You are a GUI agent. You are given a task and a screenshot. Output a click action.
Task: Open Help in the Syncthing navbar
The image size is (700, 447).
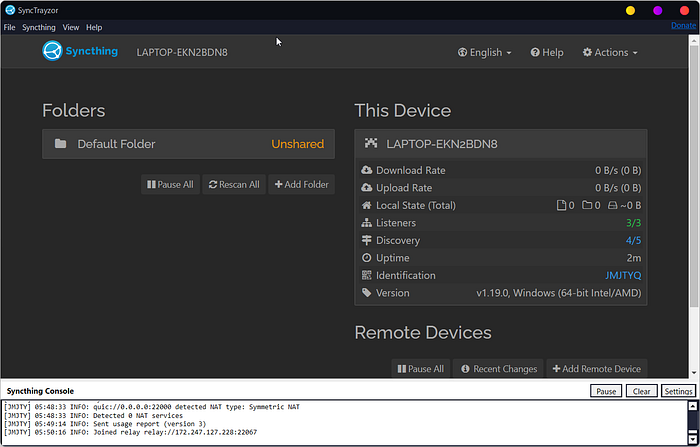click(x=547, y=53)
